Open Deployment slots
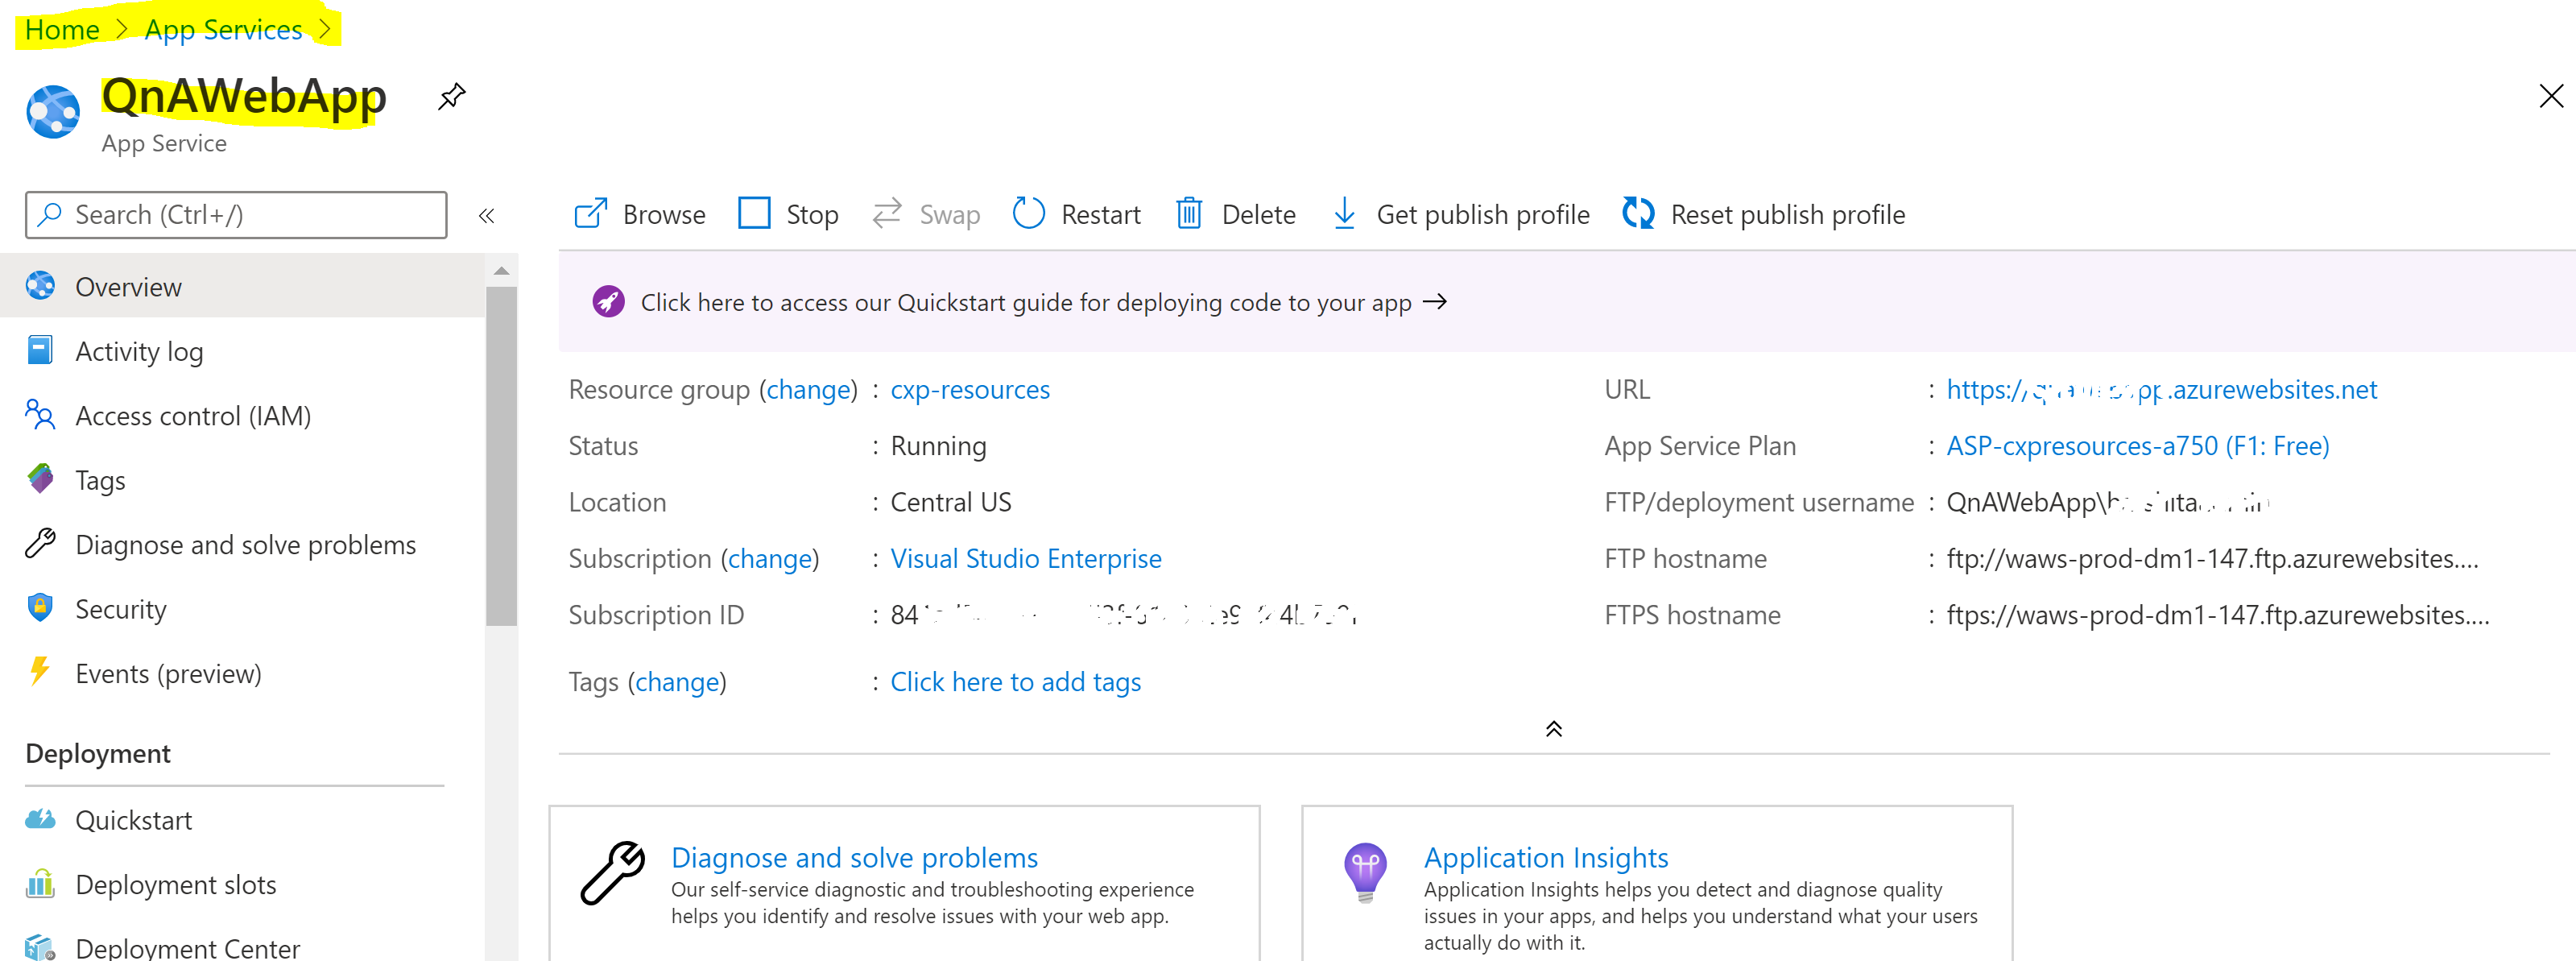Image resolution: width=2576 pixels, height=961 pixels. 176,885
